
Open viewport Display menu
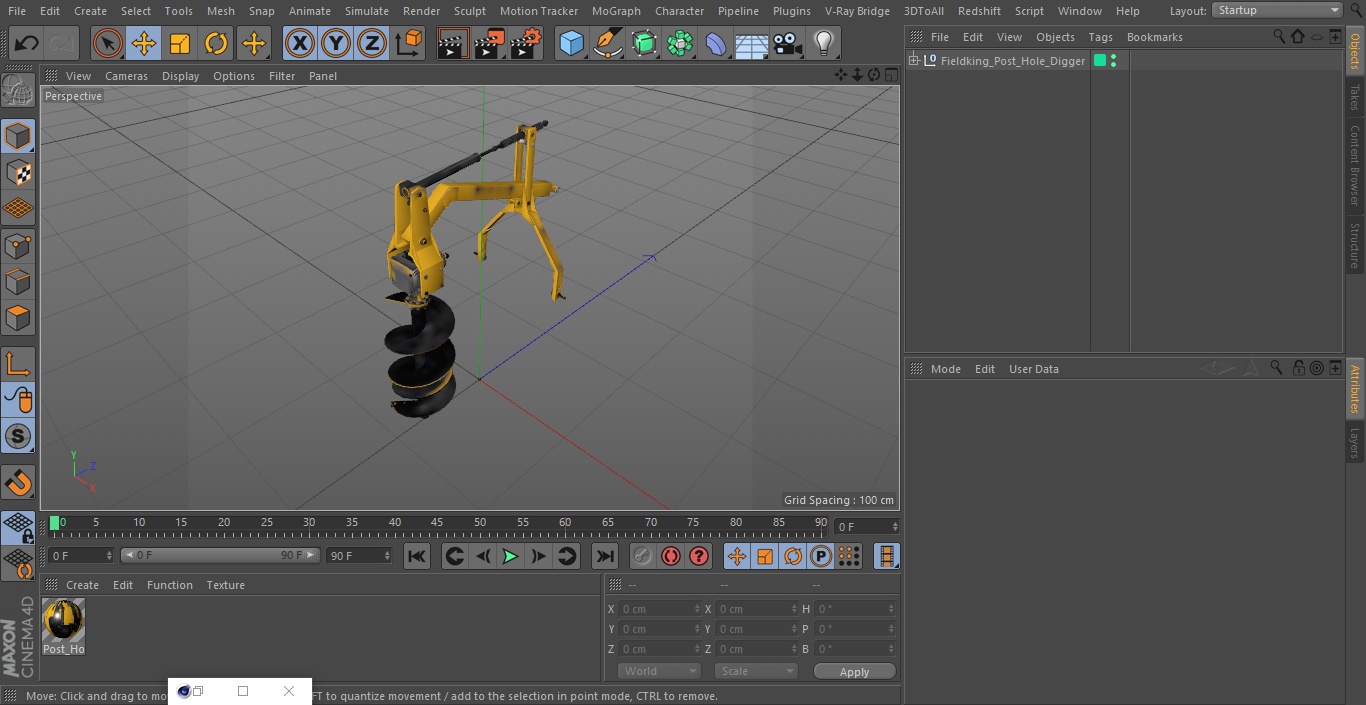click(180, 76)
